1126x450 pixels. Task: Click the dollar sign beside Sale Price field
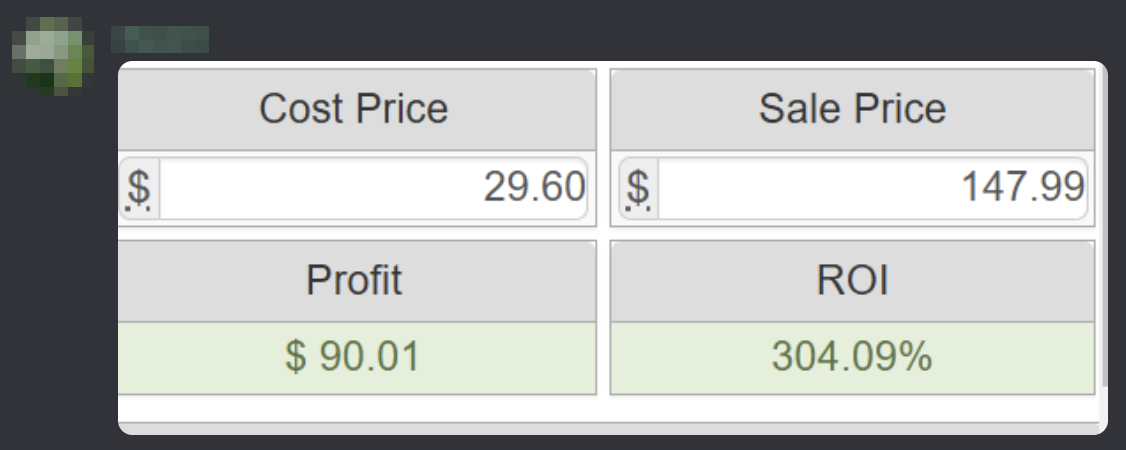(x=638, y=188)
